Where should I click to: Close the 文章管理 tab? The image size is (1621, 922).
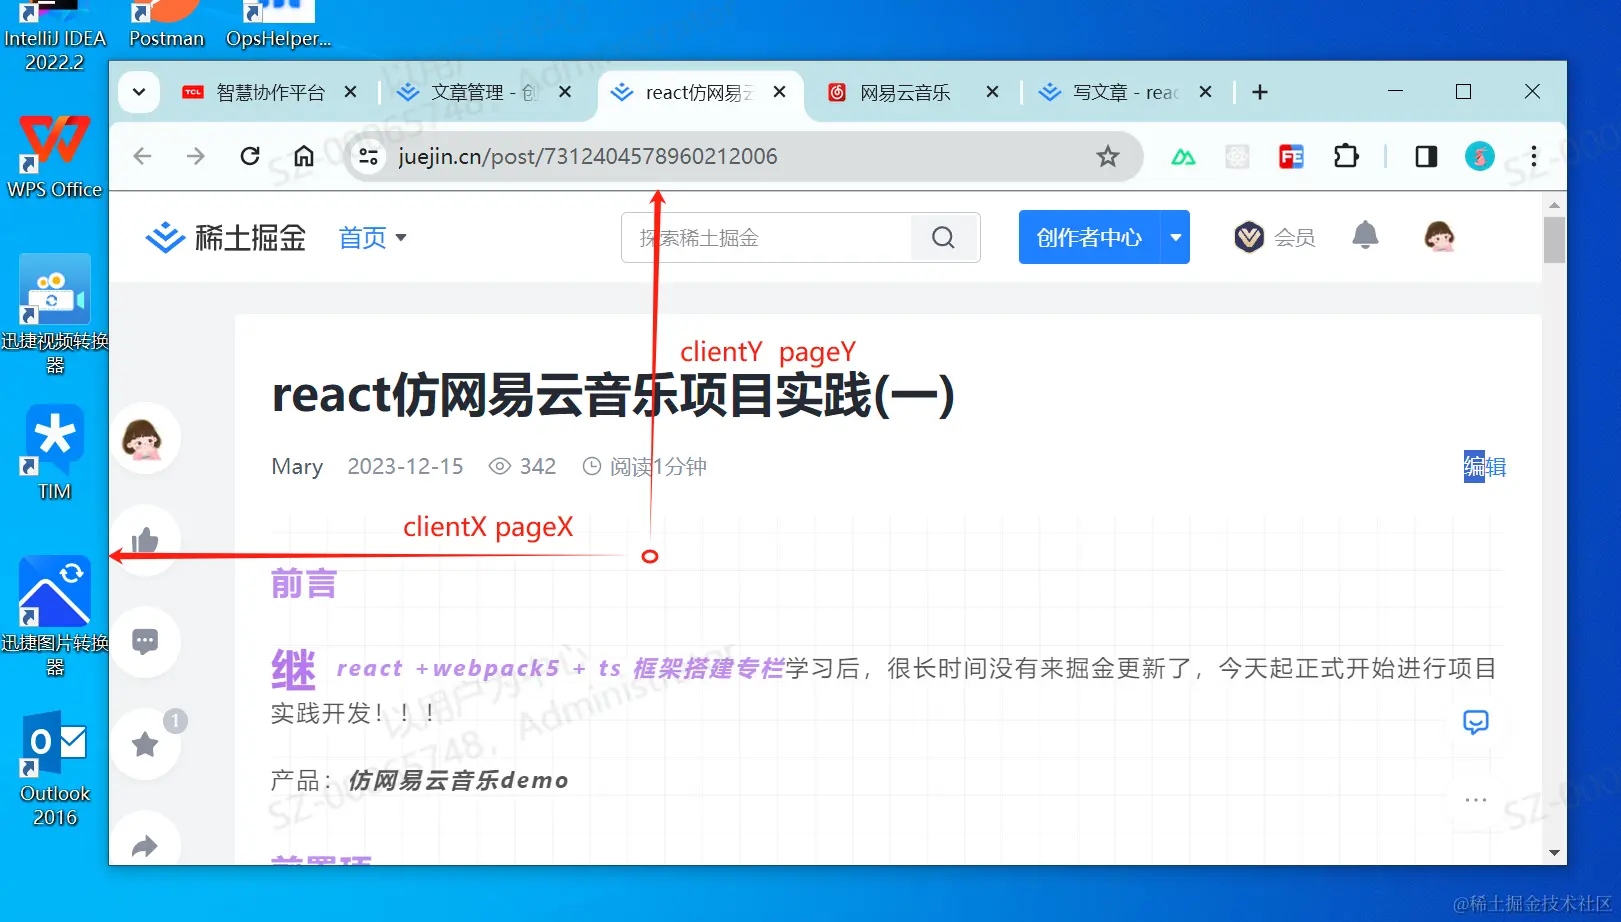pos(565,92)
